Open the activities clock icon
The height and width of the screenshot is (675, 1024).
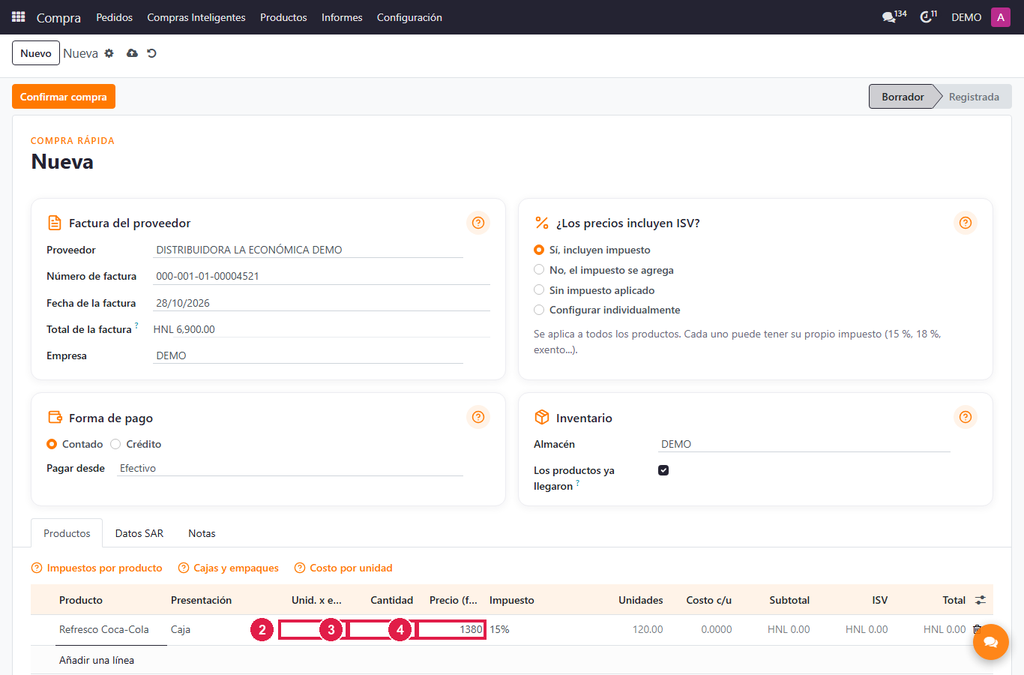tap(928, 17)
